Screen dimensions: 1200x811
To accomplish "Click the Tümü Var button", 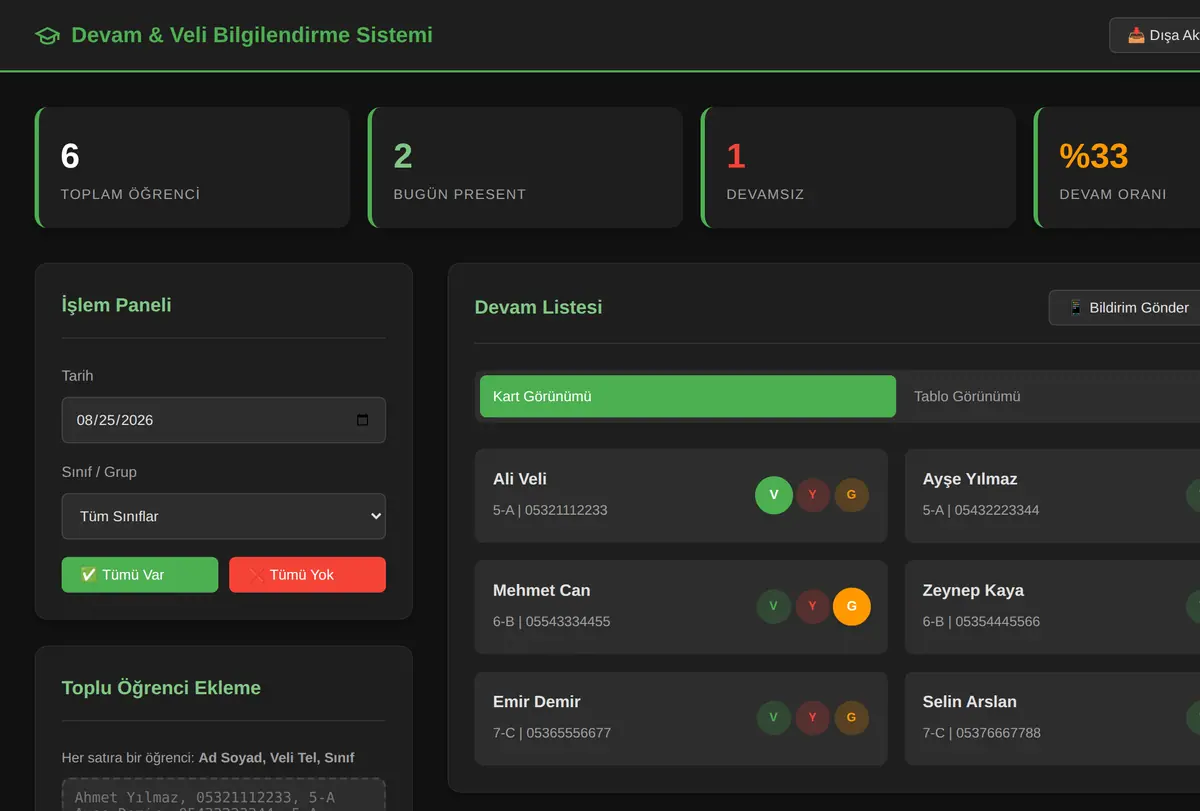I will coord(140,575).
